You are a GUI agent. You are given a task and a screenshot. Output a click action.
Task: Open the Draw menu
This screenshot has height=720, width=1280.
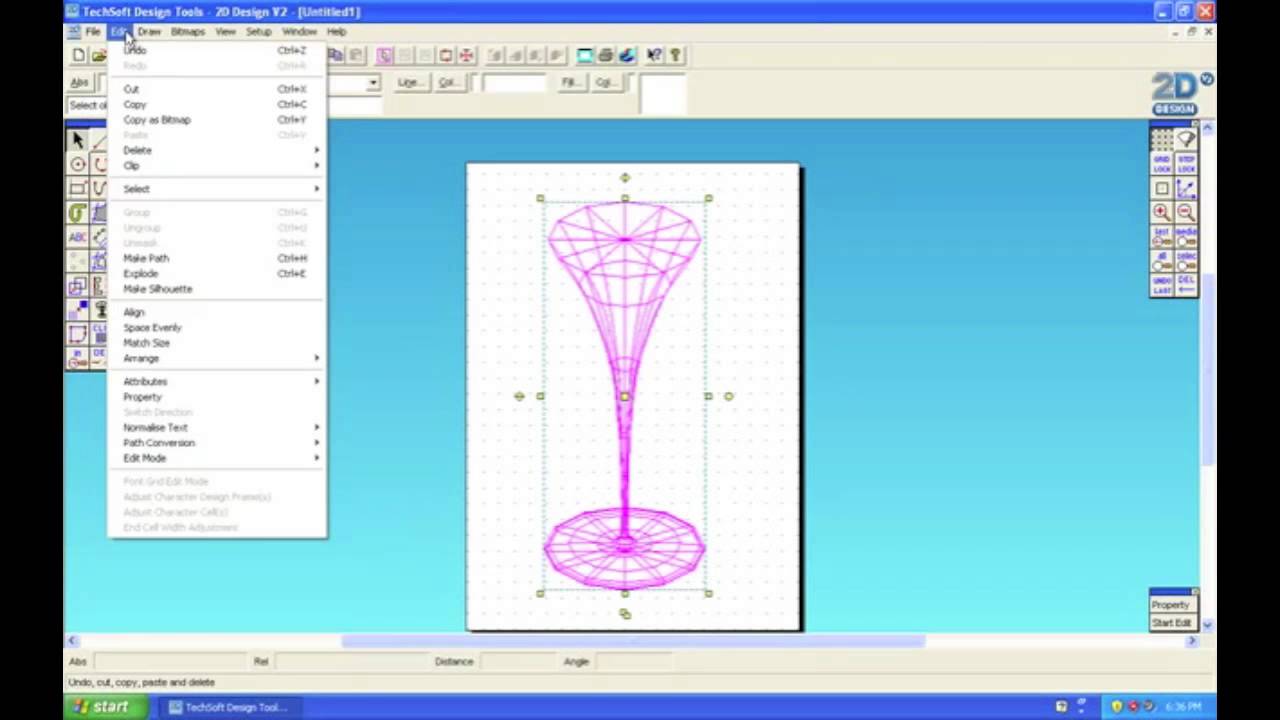[149, 32]
